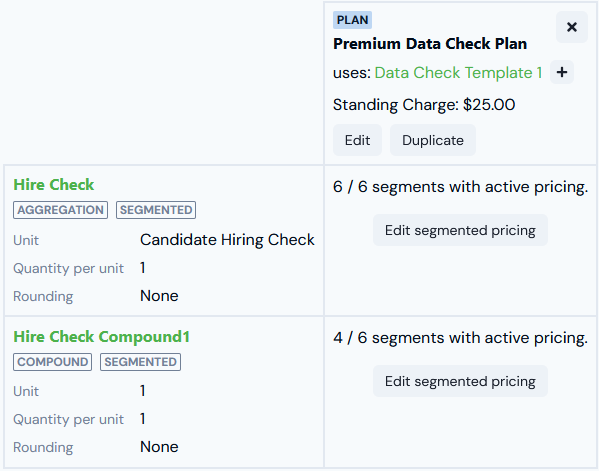Select the Premium Data Check Plan title
Image resolution: width=599 pixels, height=471 pixels.
[430, 44]
